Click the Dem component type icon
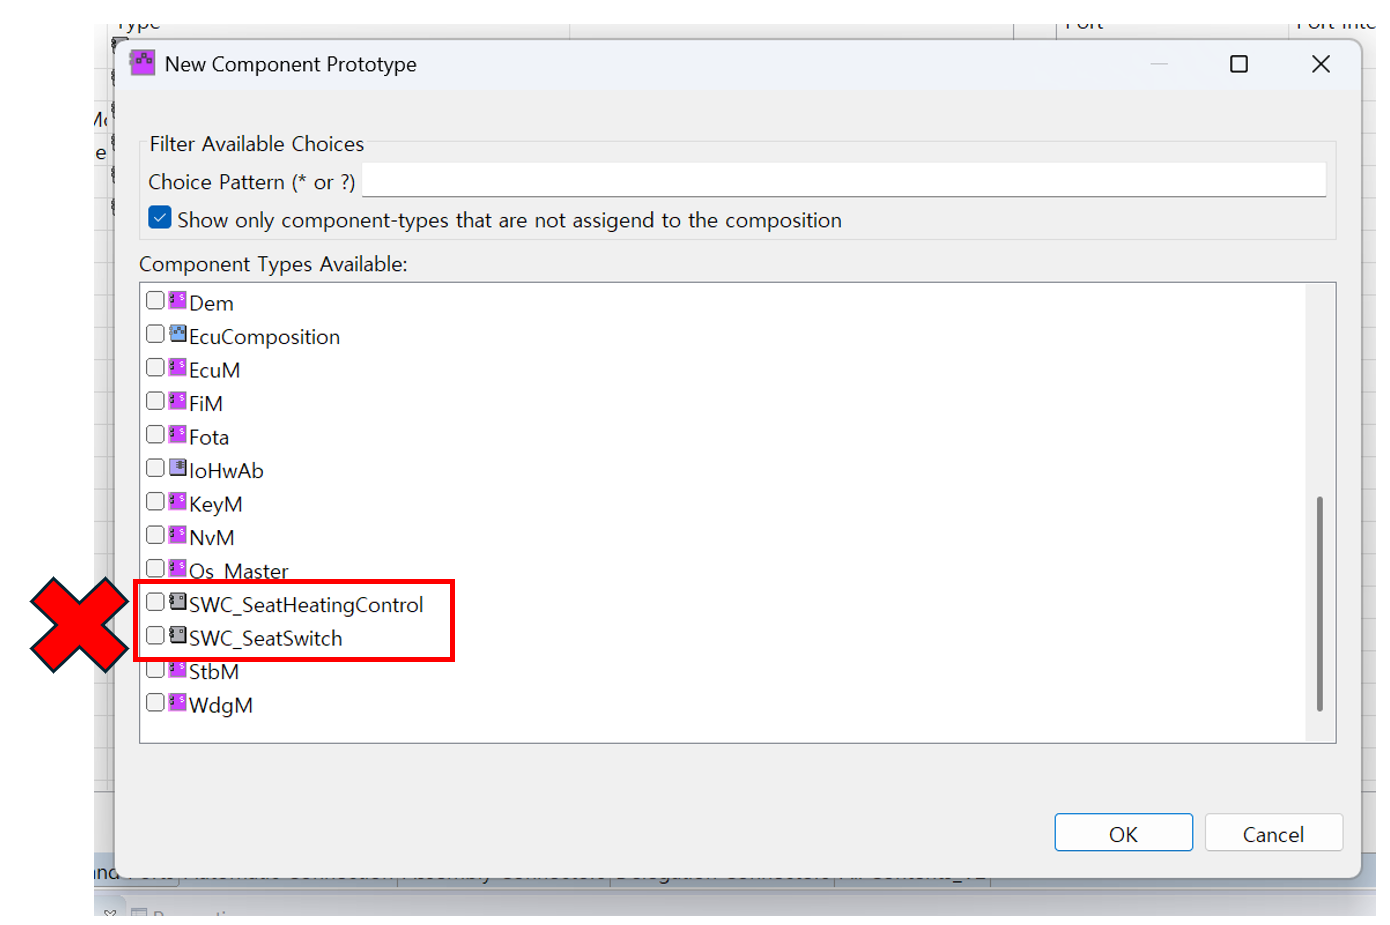 (178, 300)
